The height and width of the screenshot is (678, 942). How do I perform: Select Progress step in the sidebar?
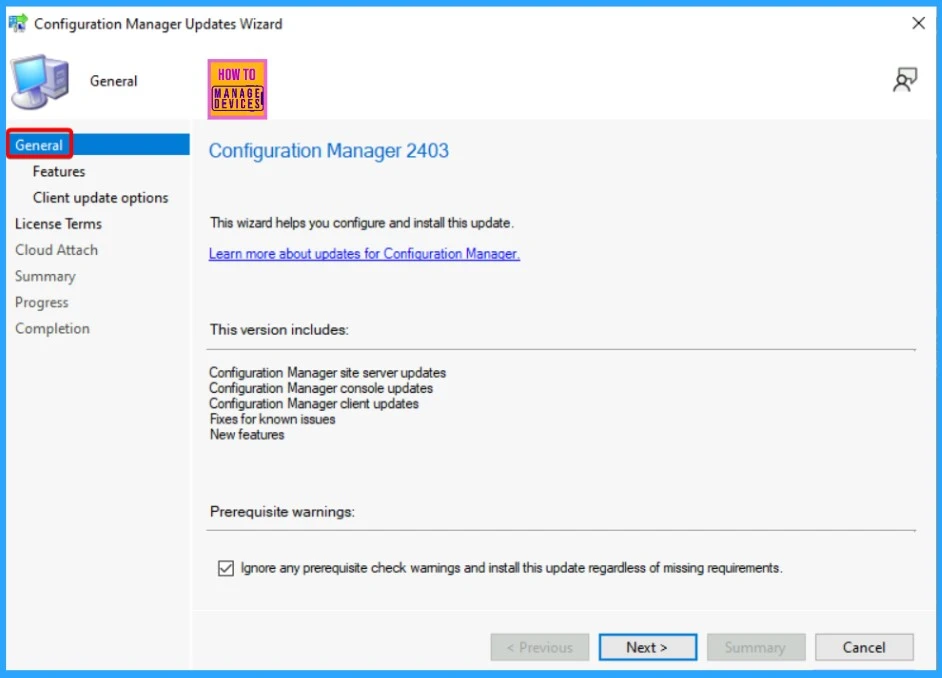click(x=41, y=303)
